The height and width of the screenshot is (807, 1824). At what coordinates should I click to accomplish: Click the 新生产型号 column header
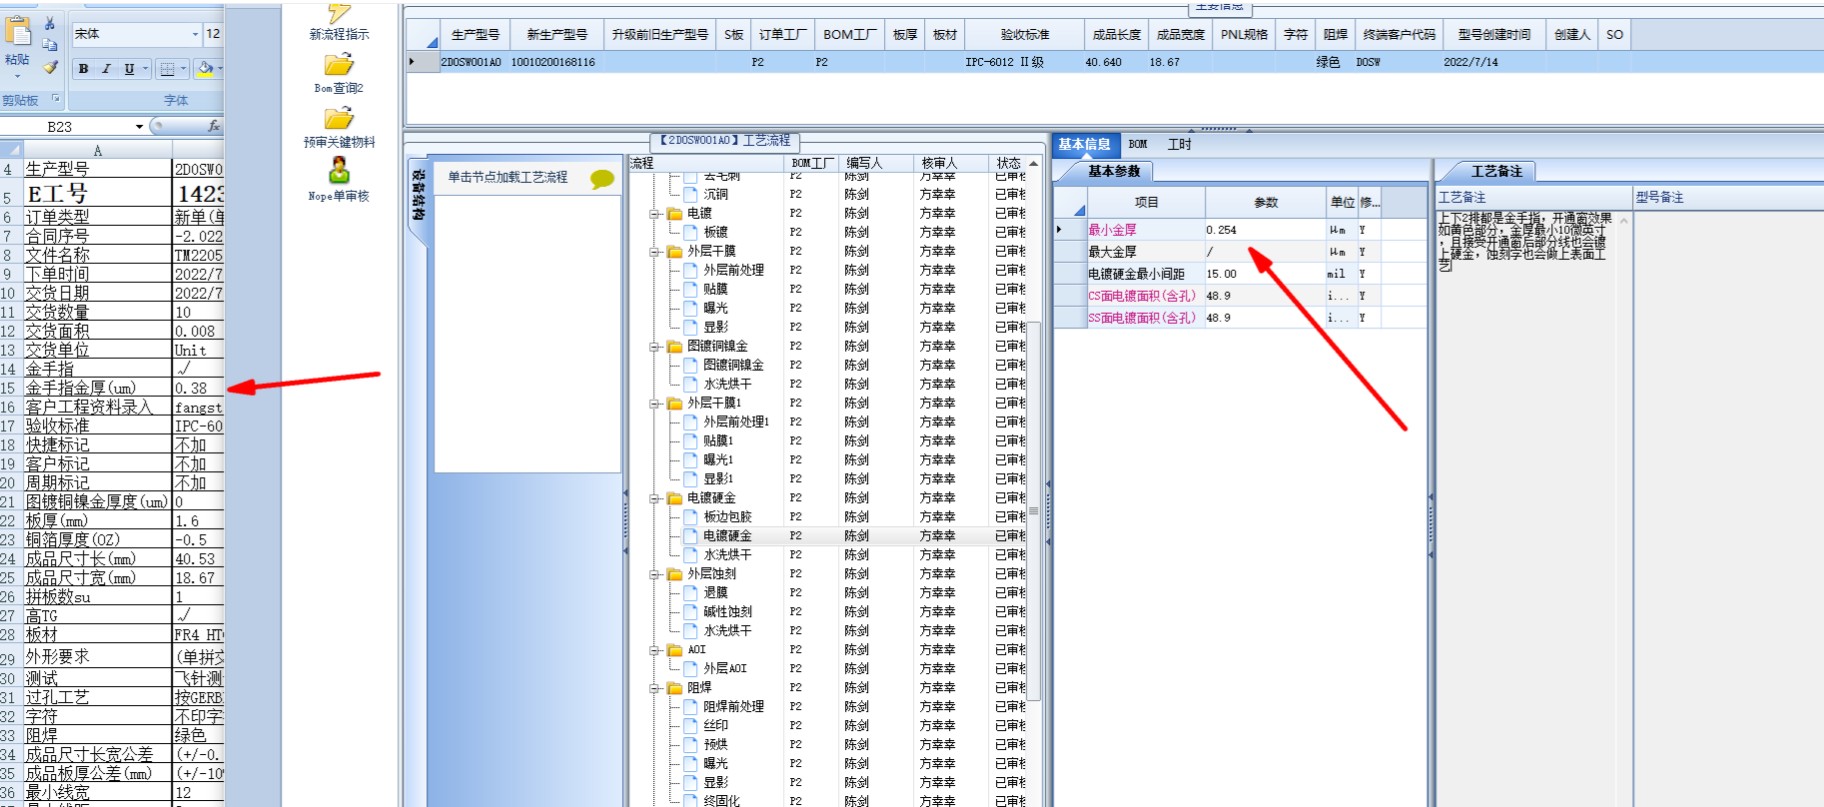(x=557, y=34)
